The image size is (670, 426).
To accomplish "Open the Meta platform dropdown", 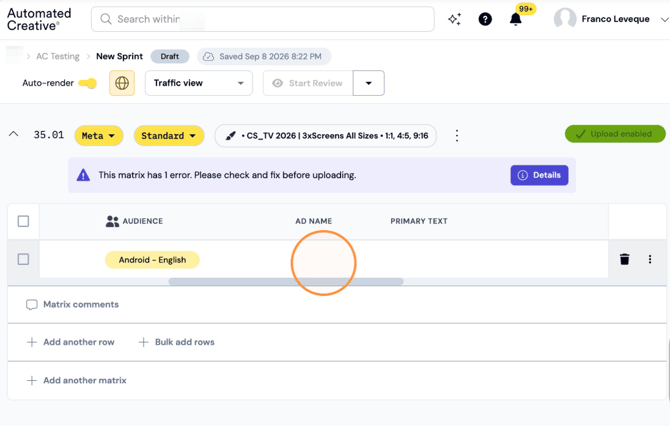I will tap(99, 135).
